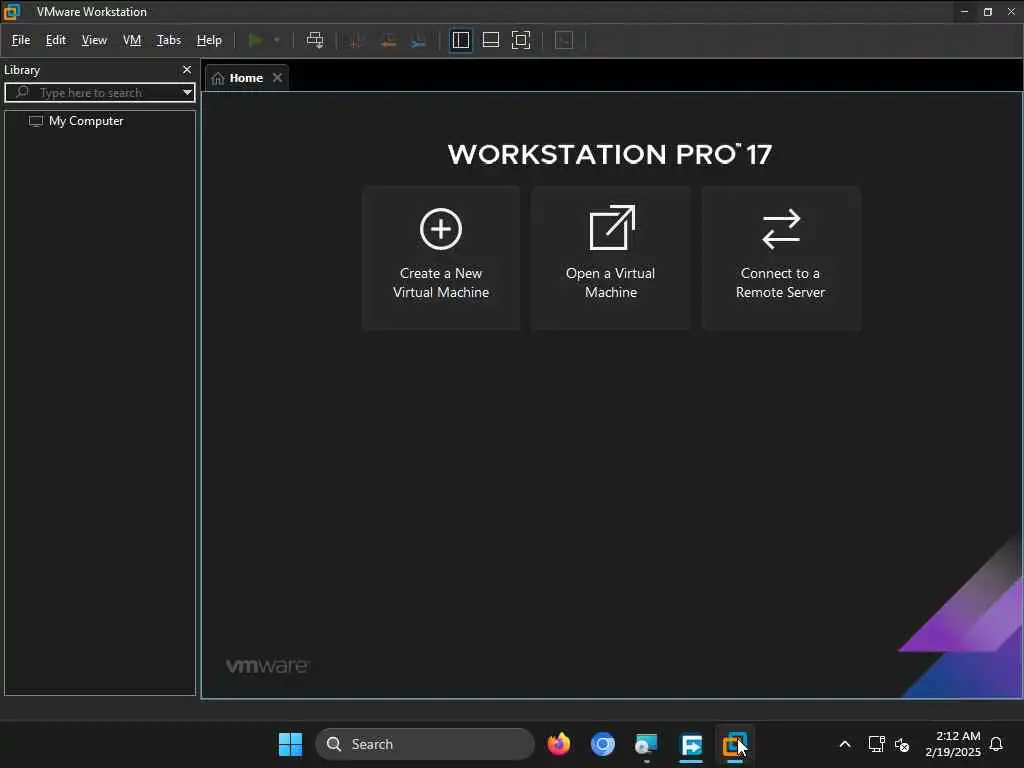This screenshot has height=768, width=1024.
Task: Click the Manage Snapshots toolbar icon
Action: [419, 40]
